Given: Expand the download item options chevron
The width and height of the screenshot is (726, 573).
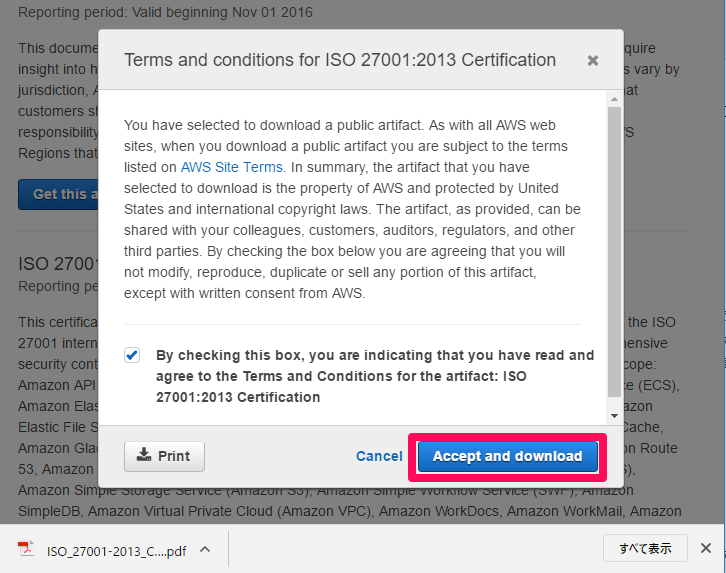Looking at the screenshot, I should (x=205, y=549).
